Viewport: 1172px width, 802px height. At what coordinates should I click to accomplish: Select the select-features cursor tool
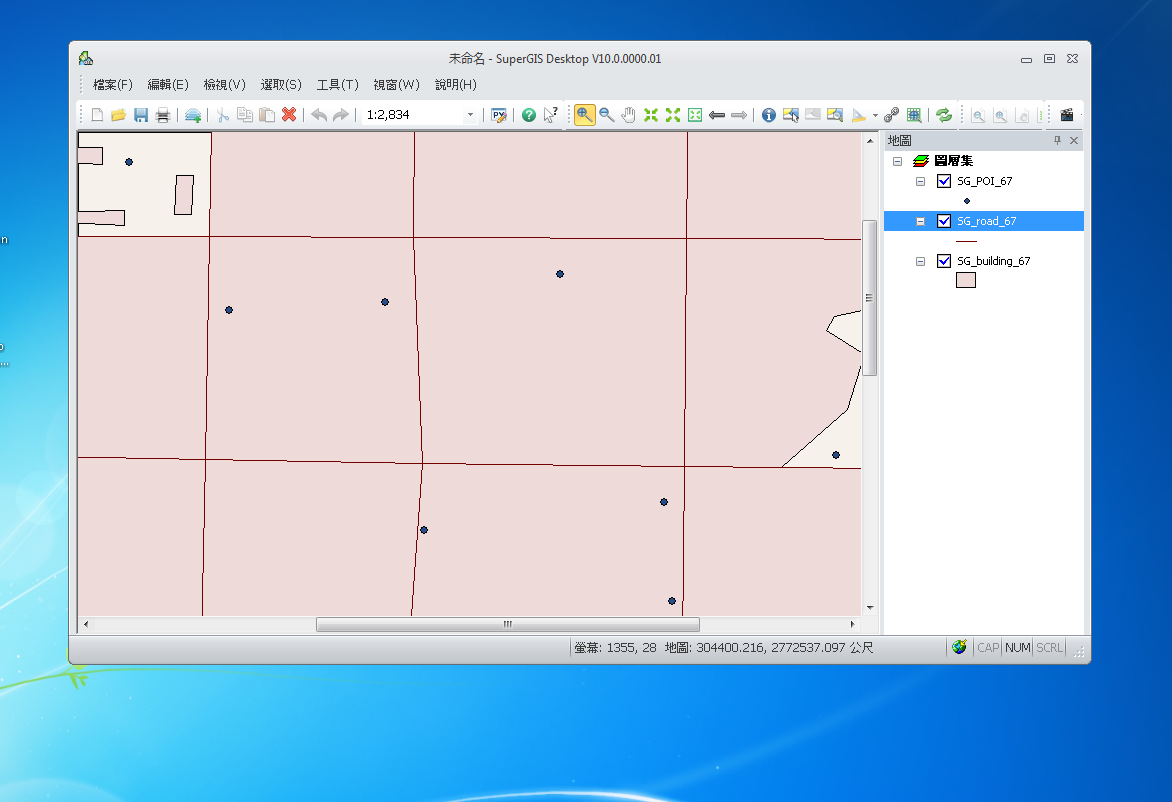tap(791, 115)
